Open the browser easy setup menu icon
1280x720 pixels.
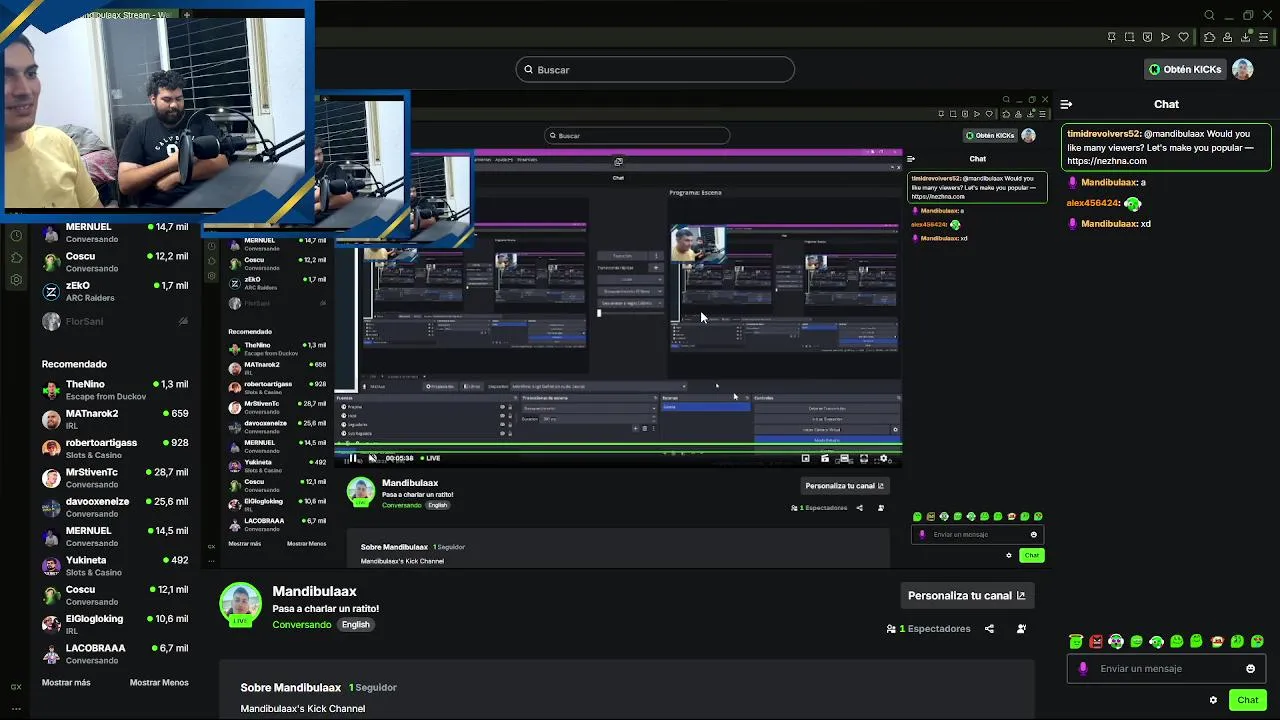pyautogui.click(x=1265, y=38)
